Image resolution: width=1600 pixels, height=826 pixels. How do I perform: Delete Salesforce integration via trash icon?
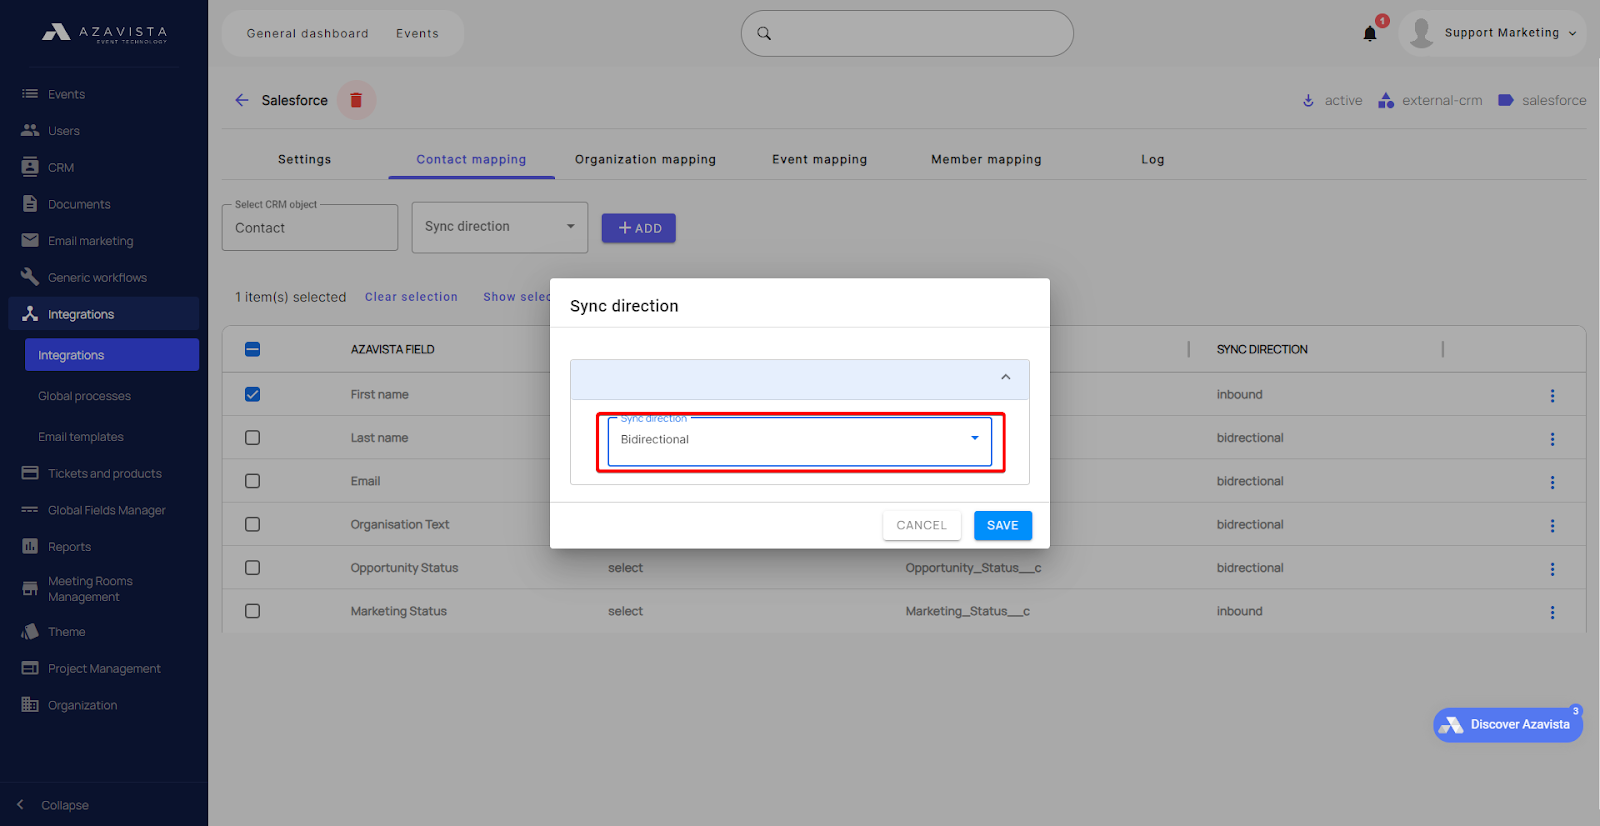356,100
